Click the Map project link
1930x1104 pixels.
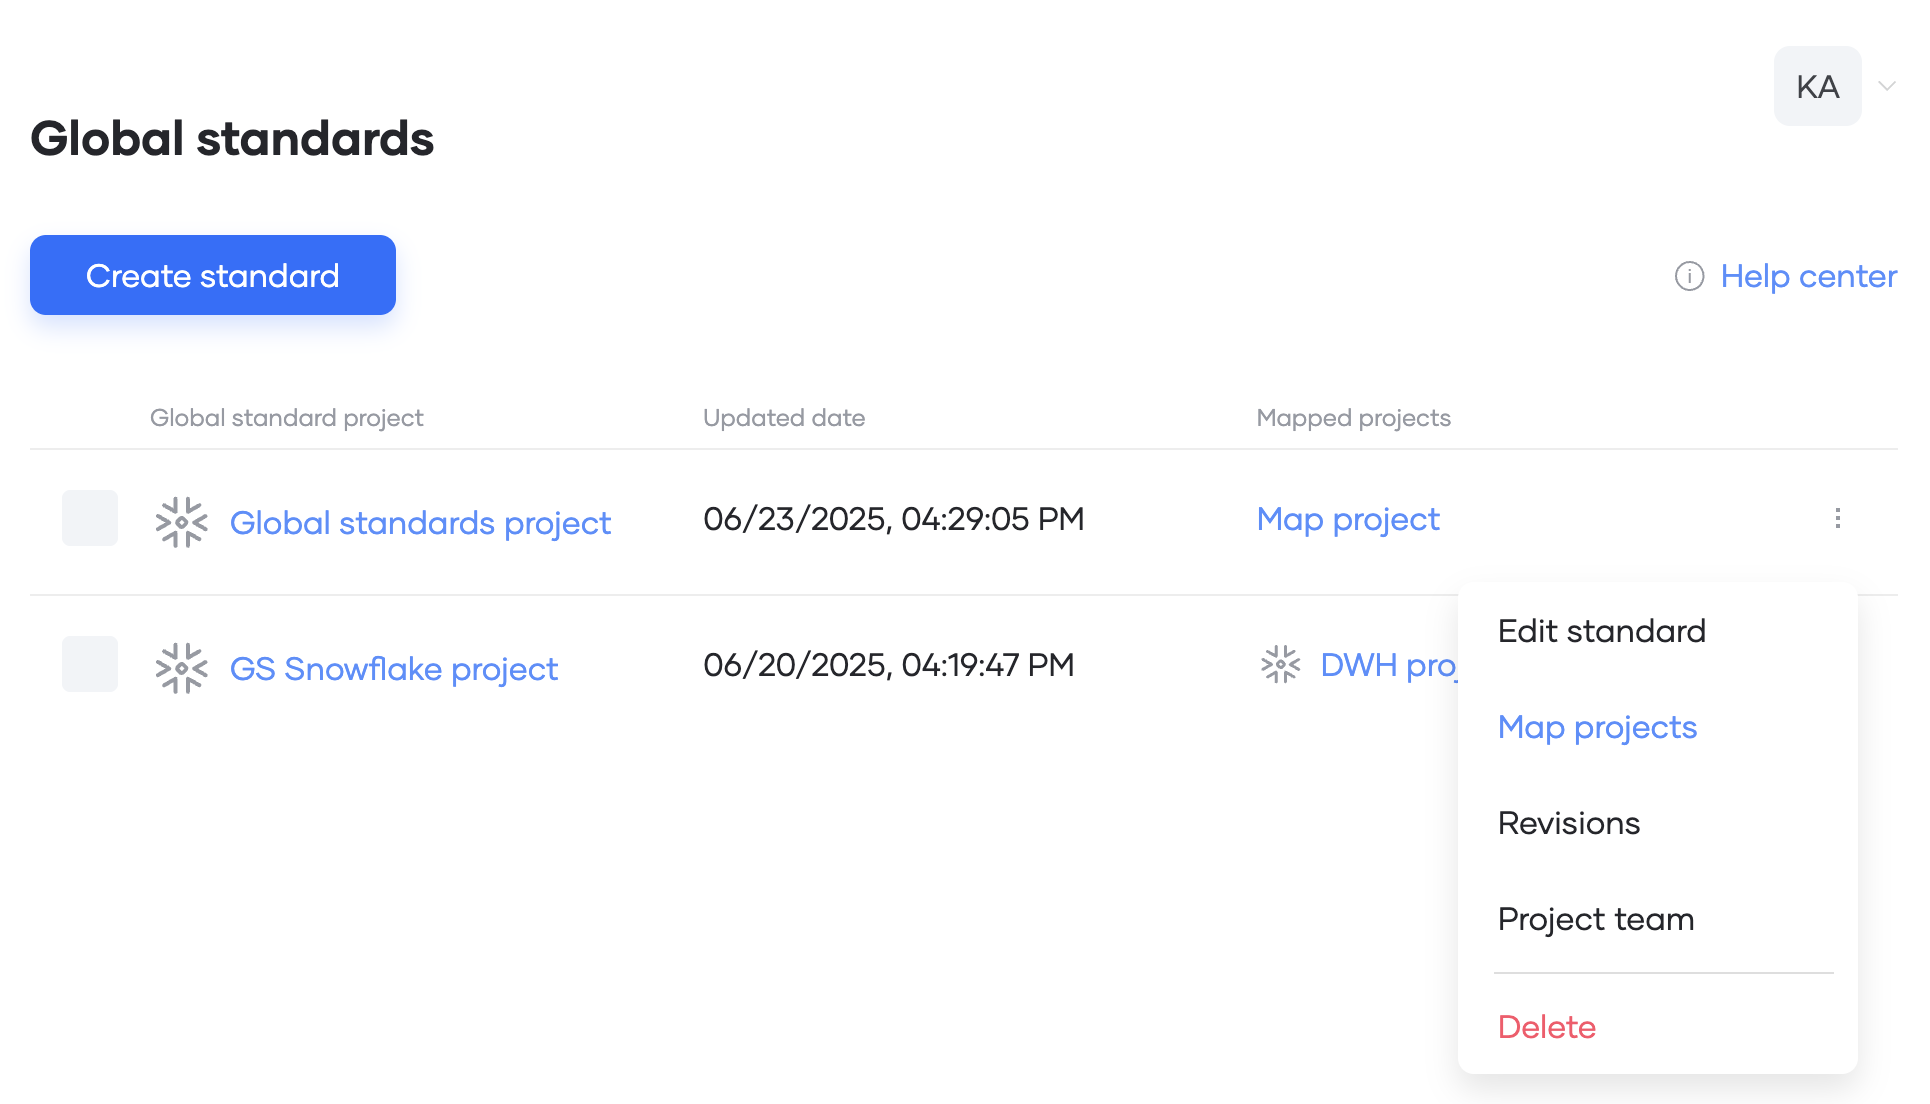click(1348, 519)
